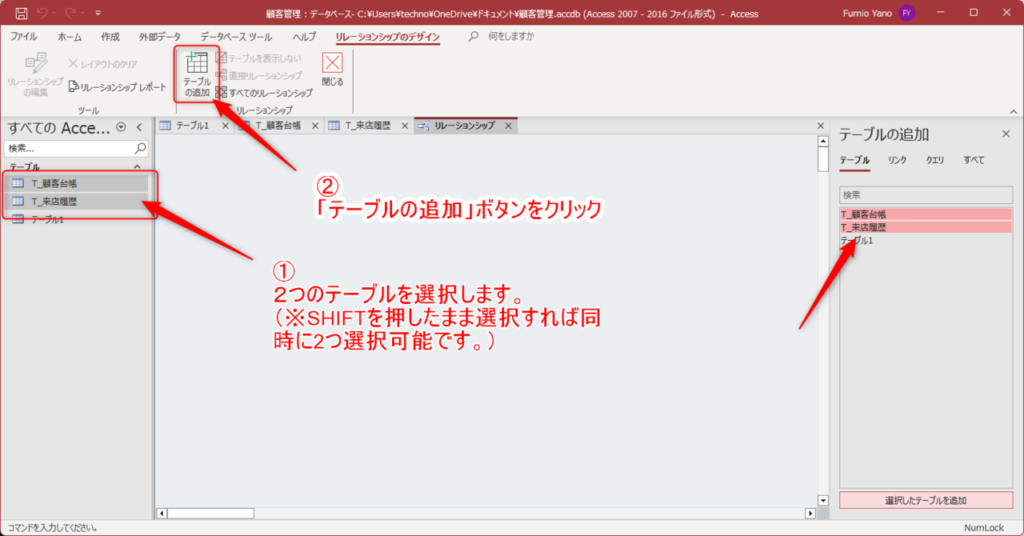The height and width of the screenshot is (536, 1024).
Task: Open the データベース ツール ribbon tab
Action: click(x=235, y=36)
